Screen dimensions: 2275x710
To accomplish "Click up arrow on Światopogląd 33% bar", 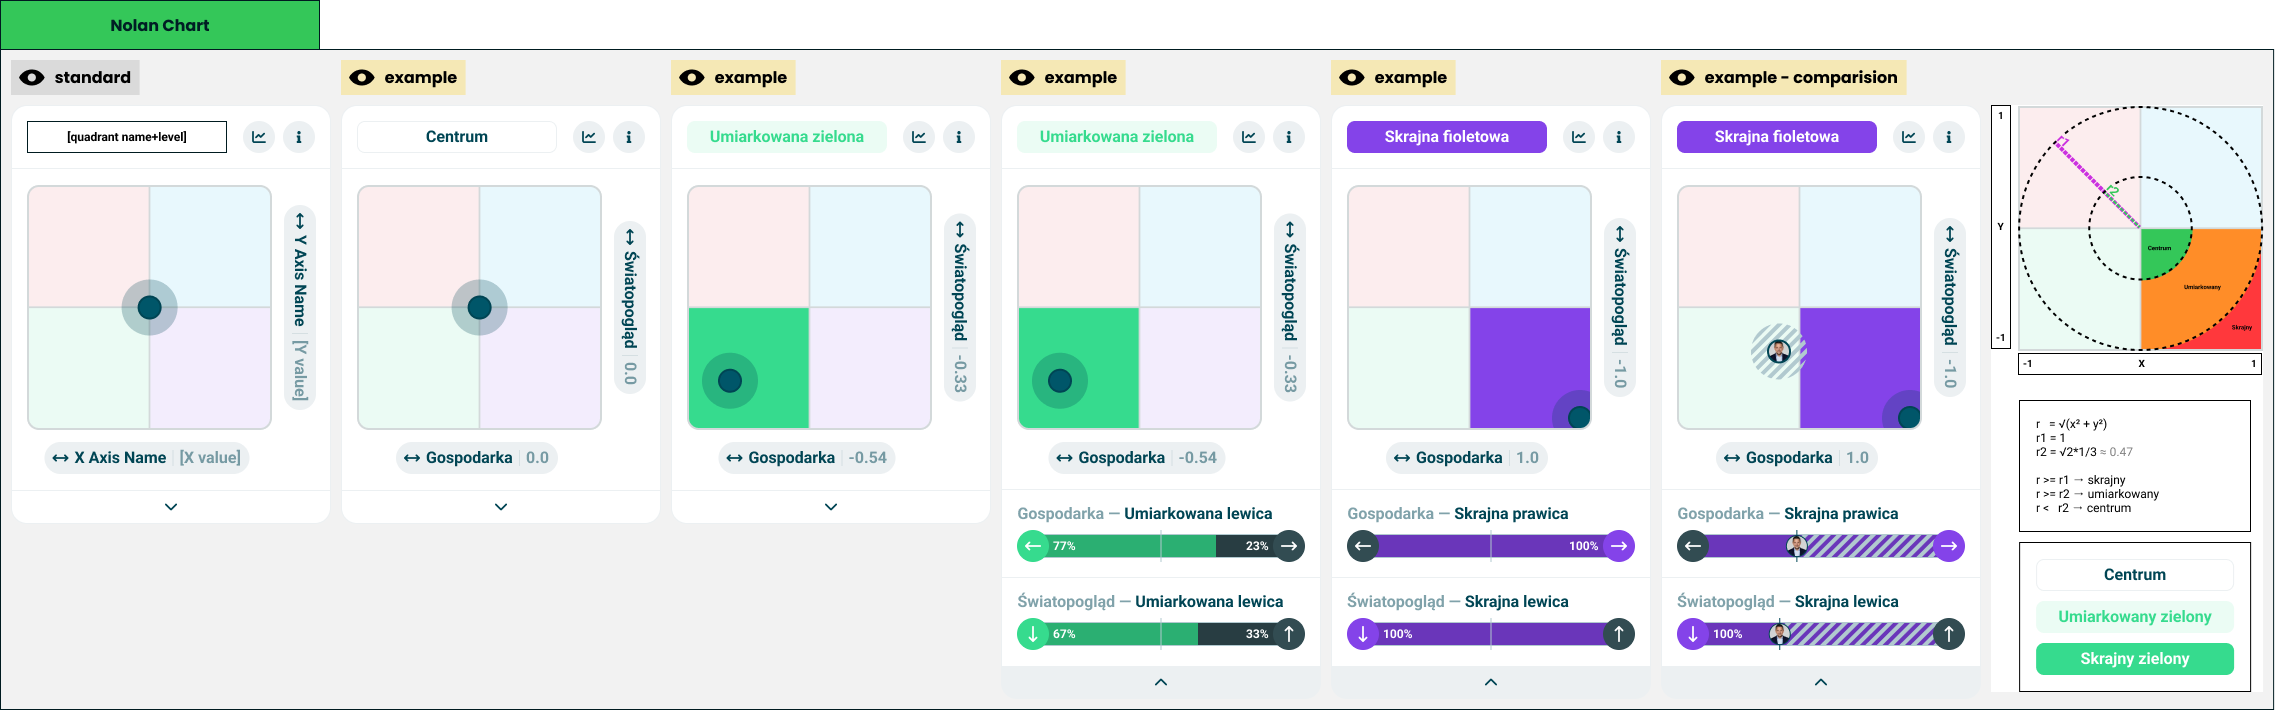I will pyautogui.click(x=1289, y=634).
